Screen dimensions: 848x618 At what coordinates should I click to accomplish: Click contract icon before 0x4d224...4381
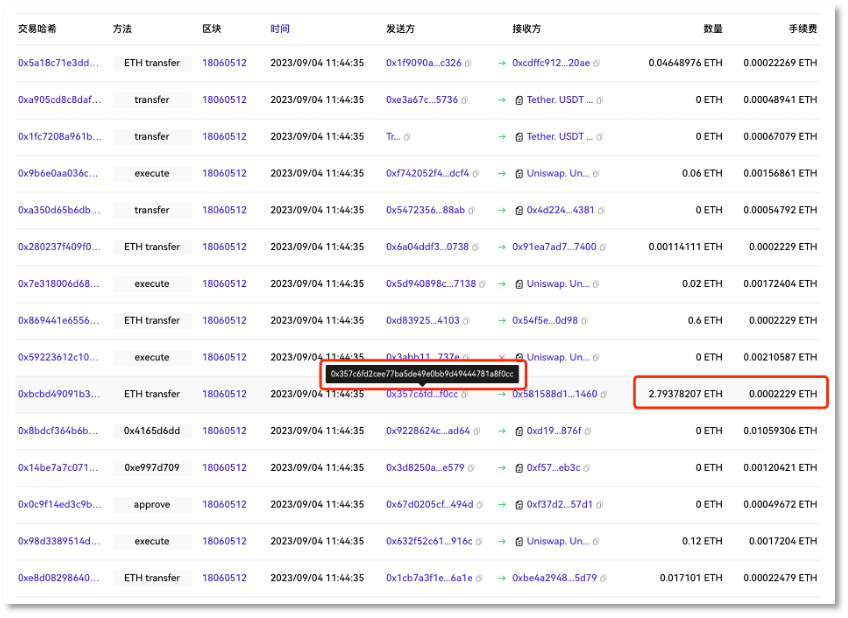(519, 210)
